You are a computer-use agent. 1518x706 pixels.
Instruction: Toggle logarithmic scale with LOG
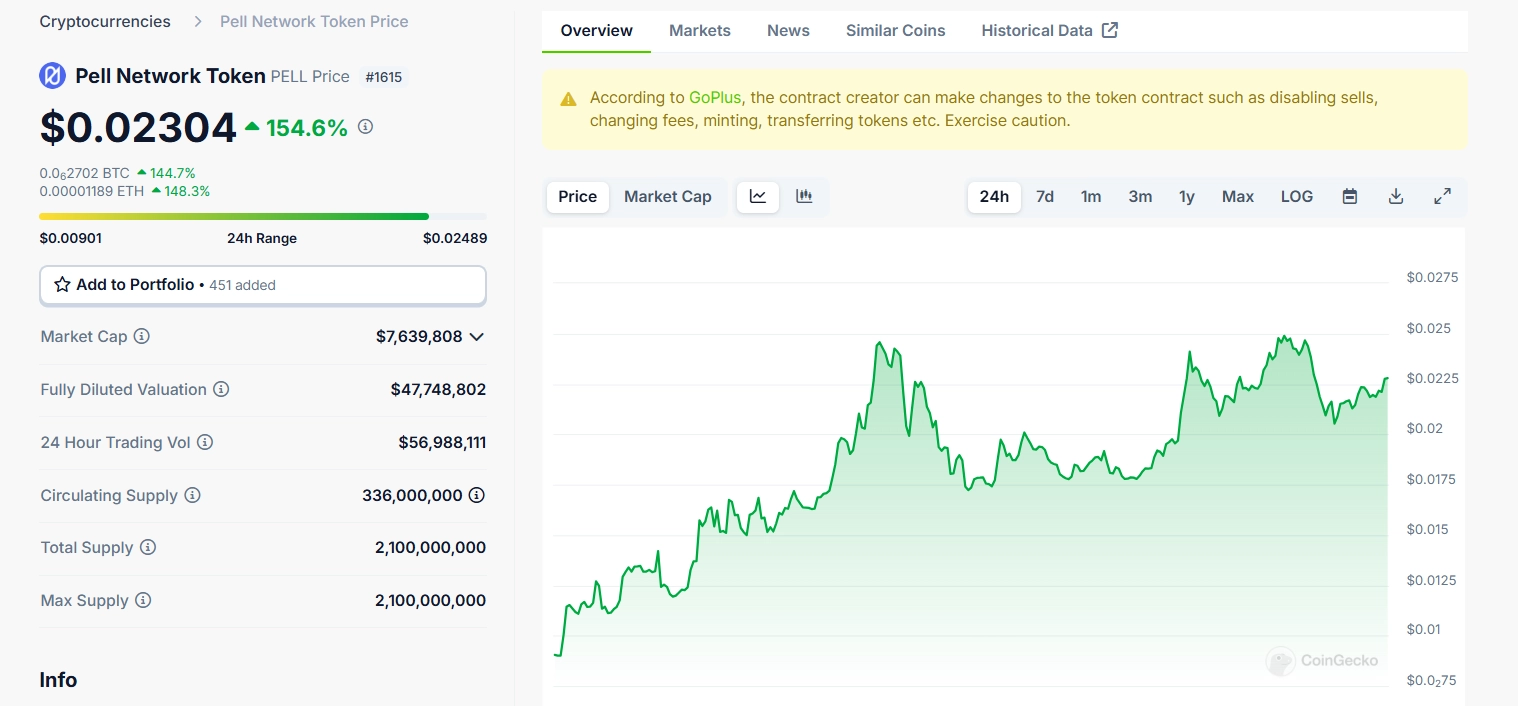pyautogui.click(x=1296, y=196)
